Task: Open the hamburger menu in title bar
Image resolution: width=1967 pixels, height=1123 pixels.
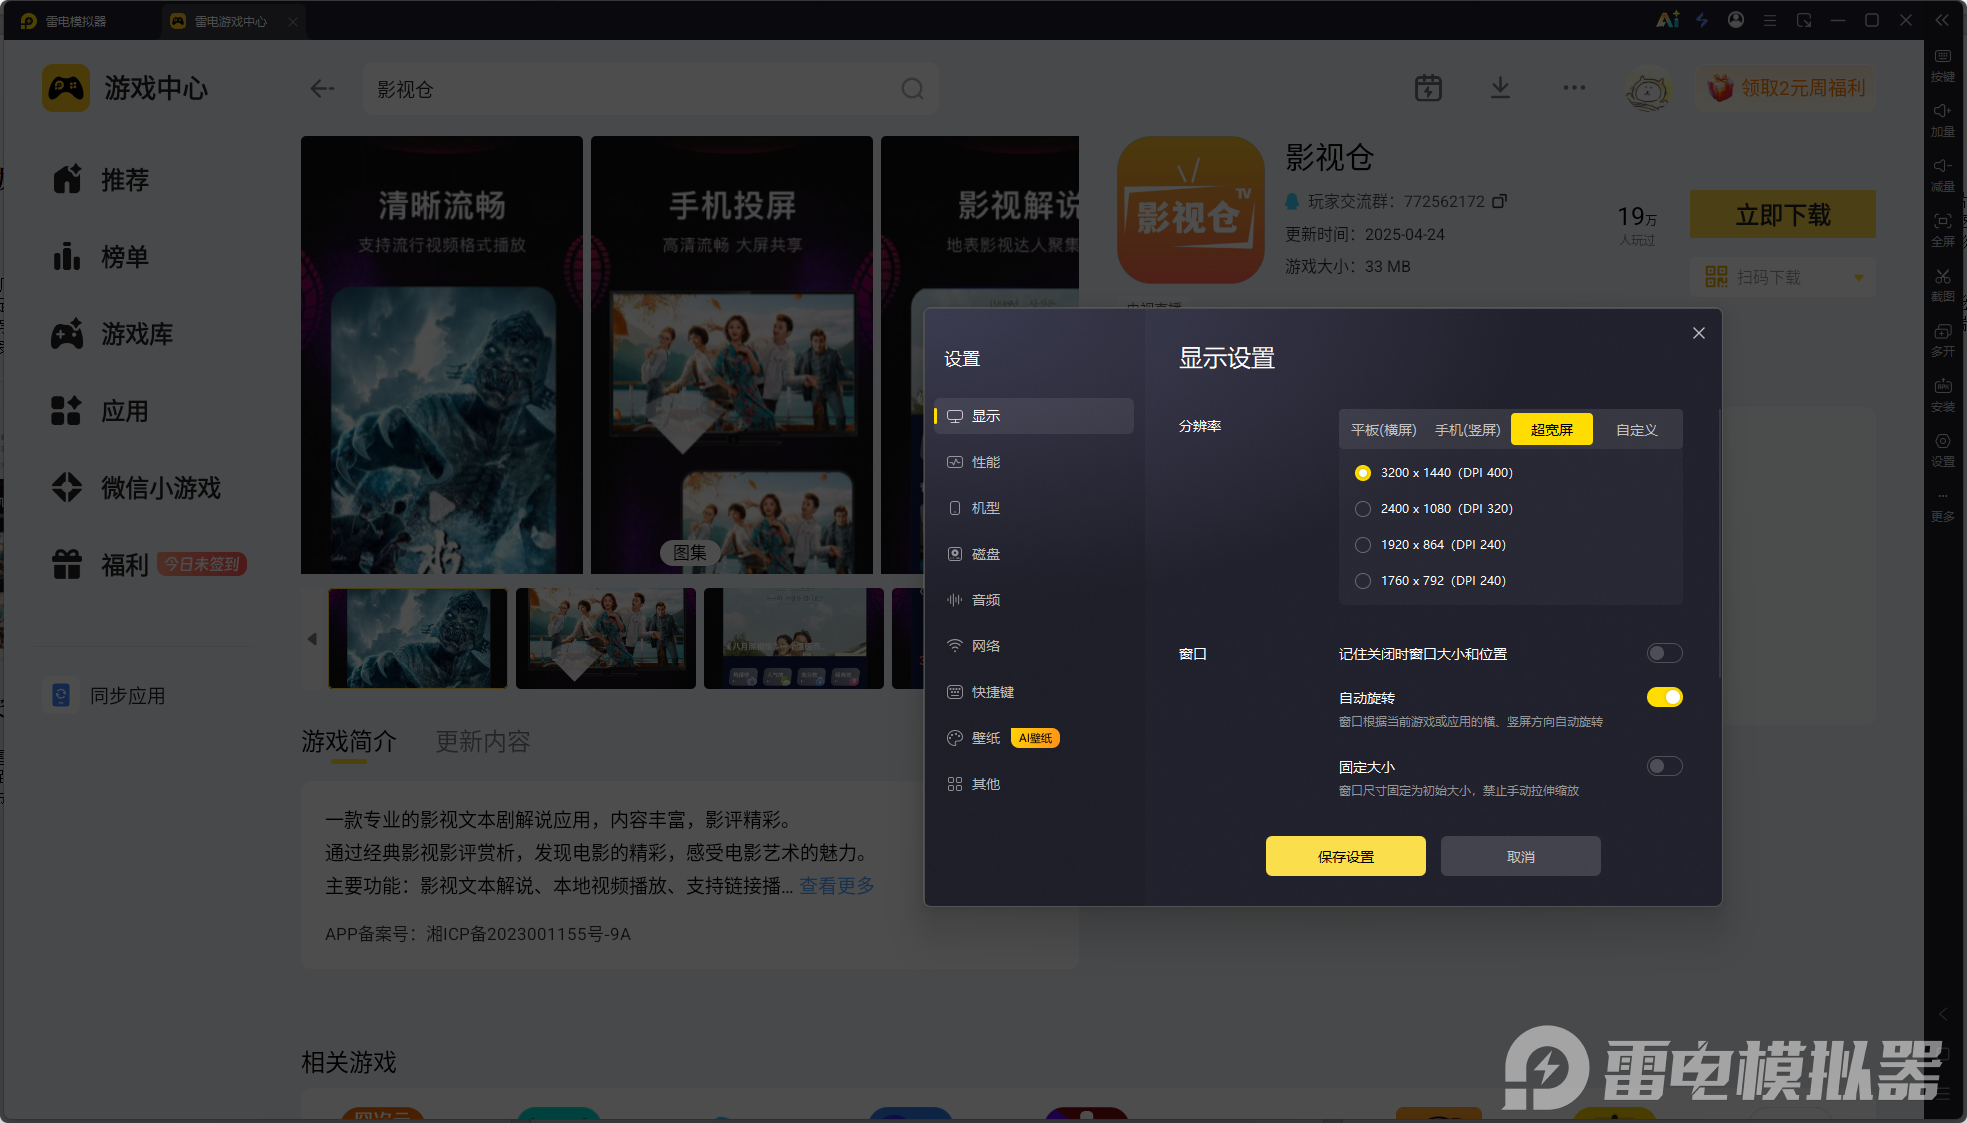Action: tap(1770, 20)
